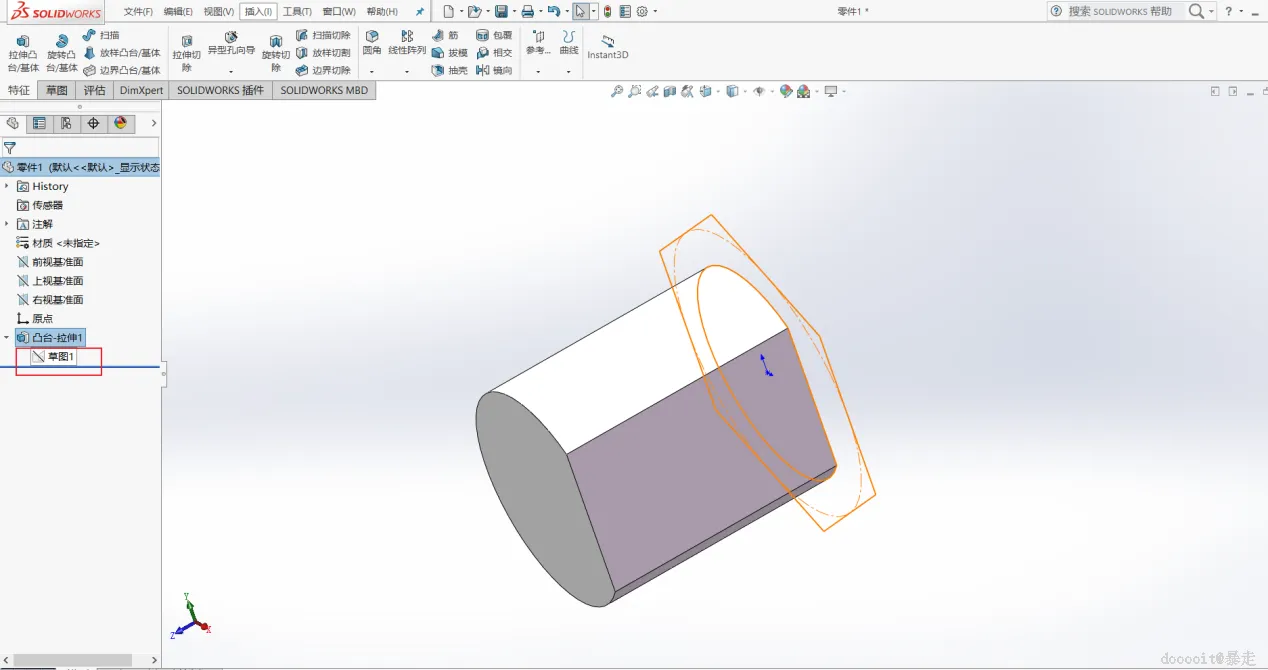1268x670 pixels.
Task: Open the 曲线 curves tool
Action: point(569,43)
